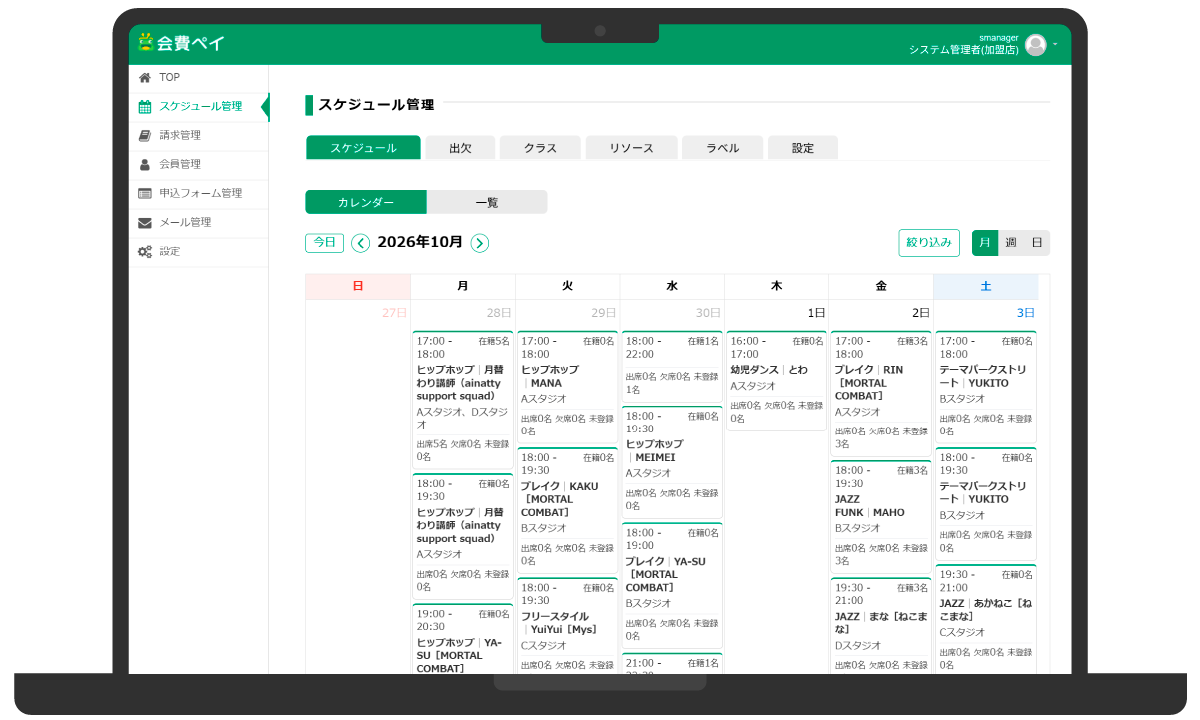Open the リソース tab
1200x720 pixels.
pos(632,148)
